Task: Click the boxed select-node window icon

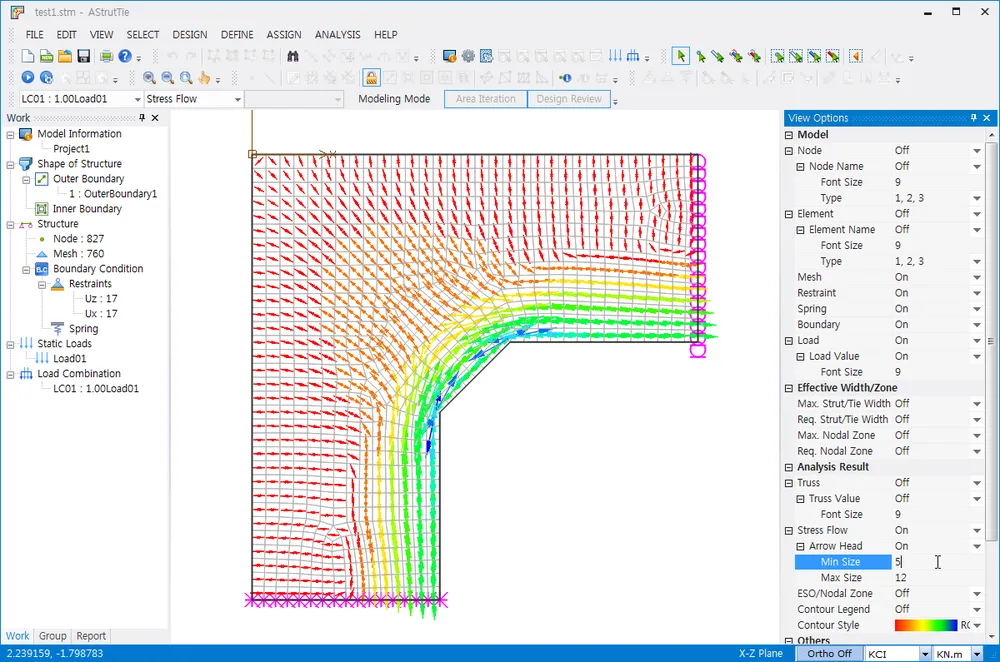Action: (777, 56)
